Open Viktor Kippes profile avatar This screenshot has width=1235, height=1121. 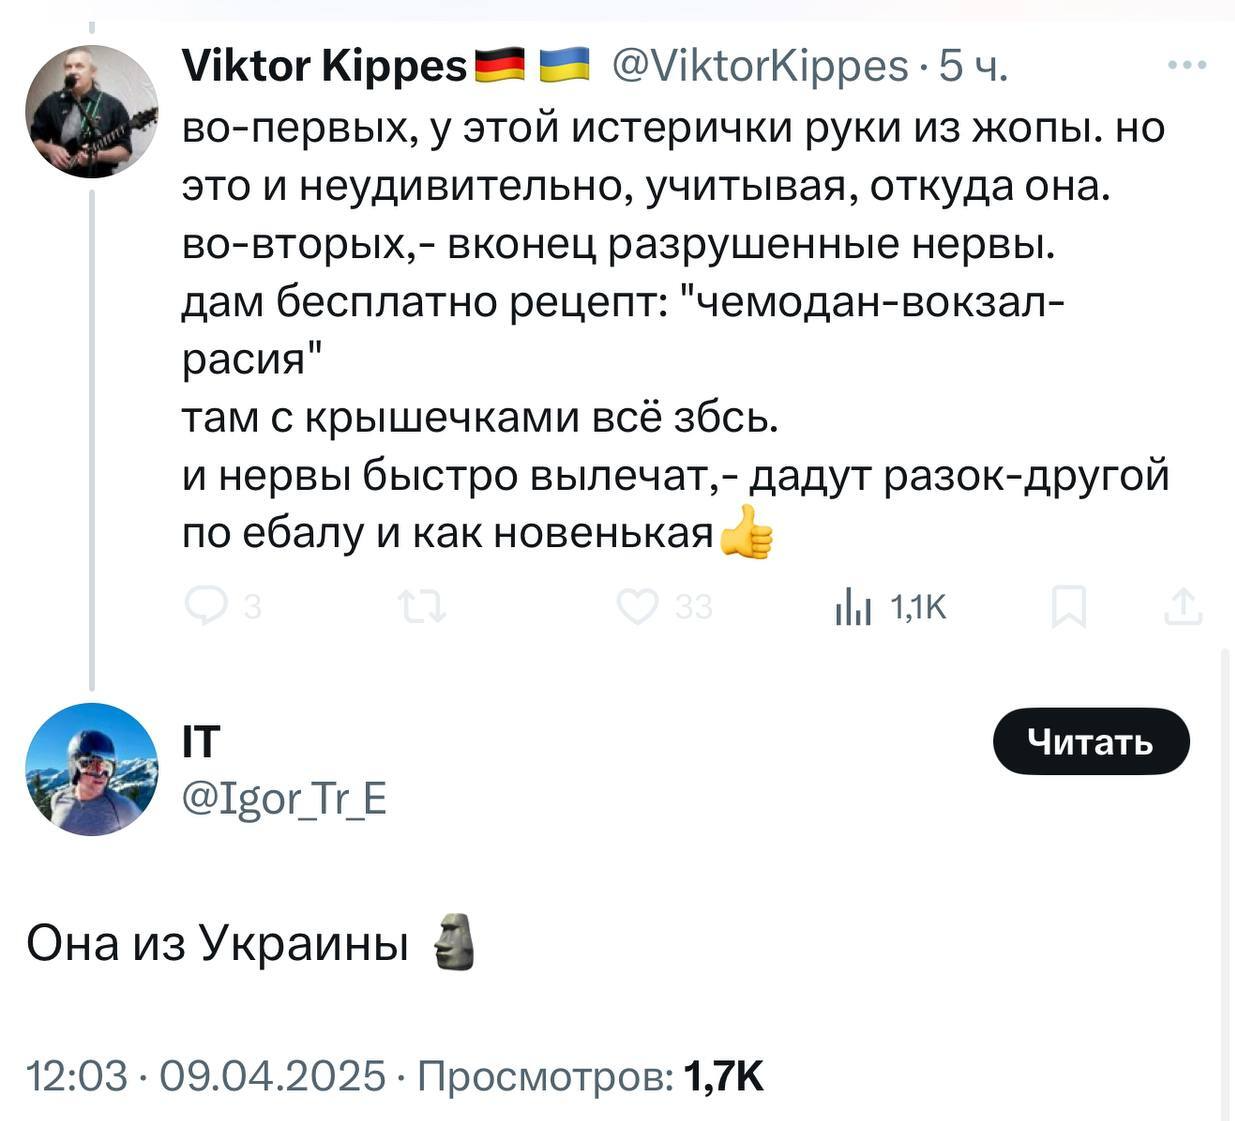coord(91,112)
